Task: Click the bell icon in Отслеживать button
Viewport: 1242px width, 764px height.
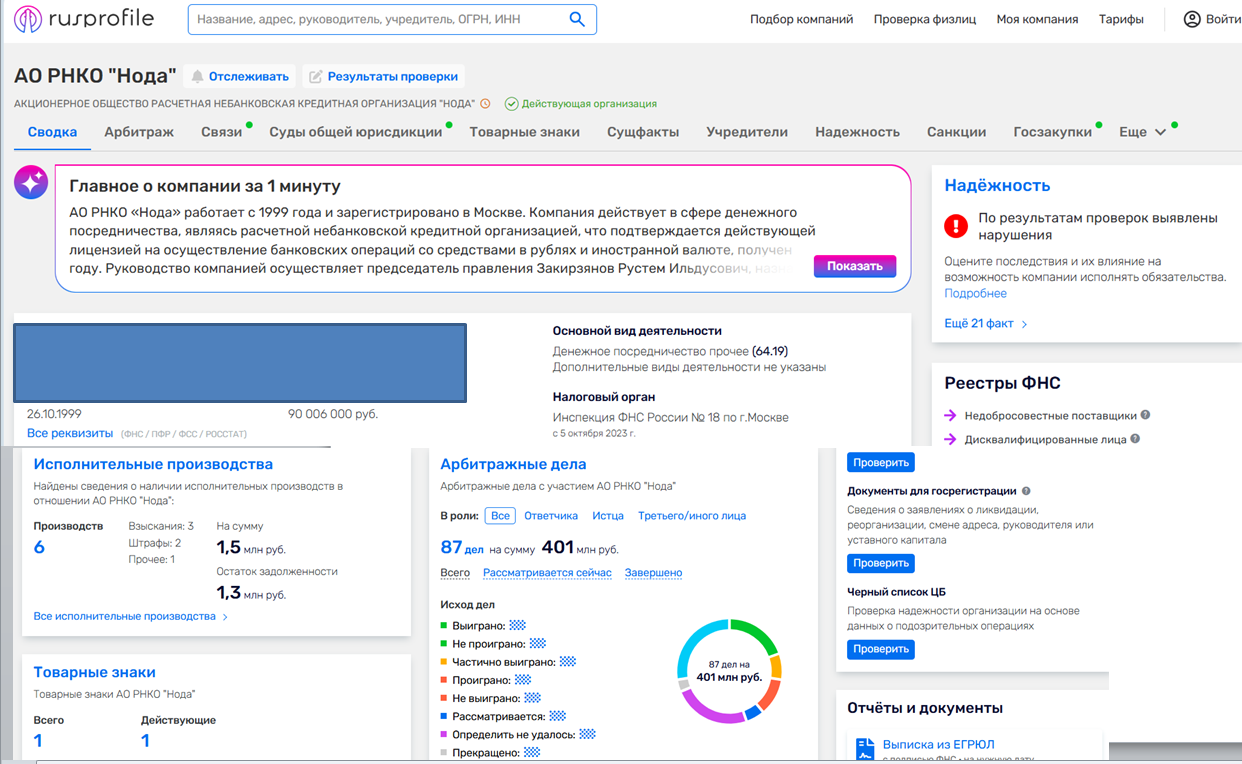Action: [x=198, y=76]
